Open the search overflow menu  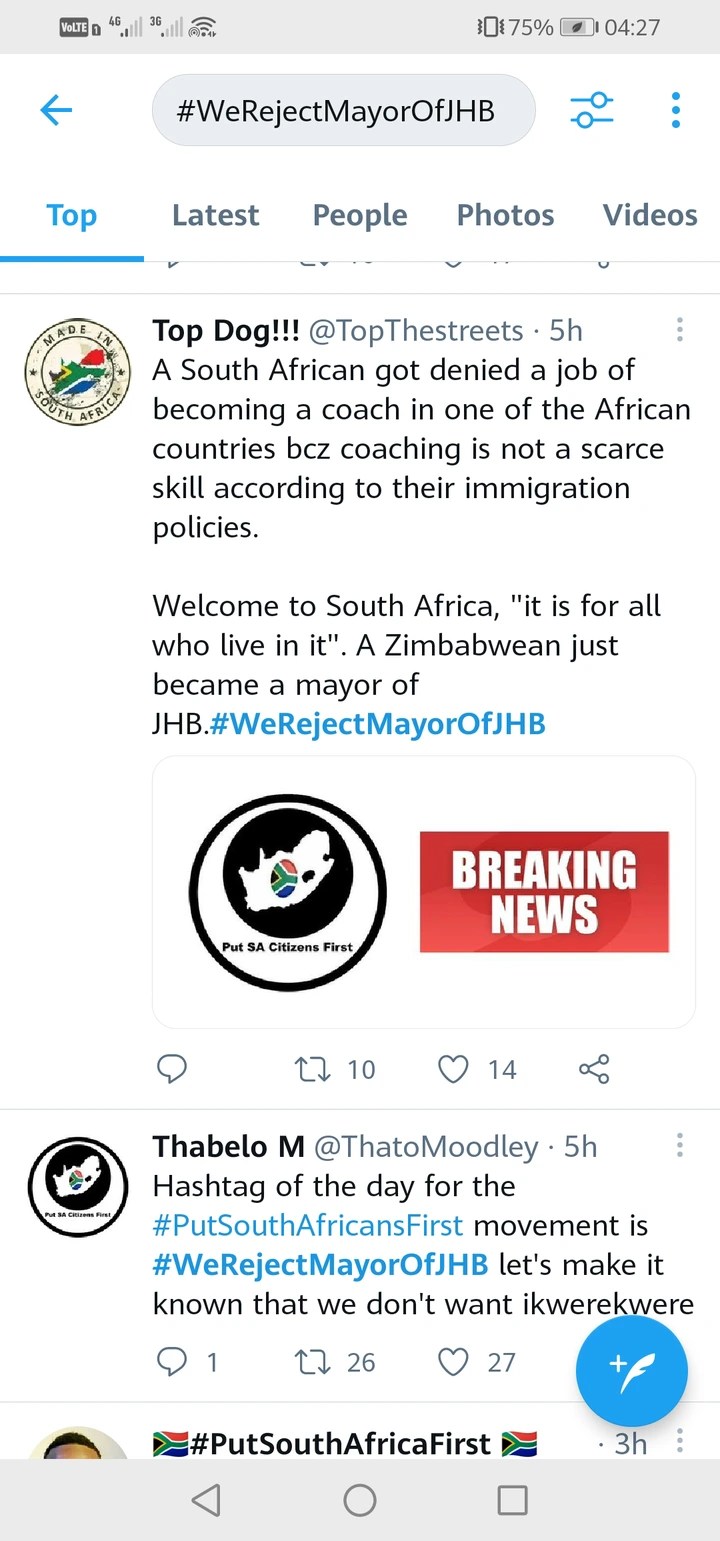click(x=676, y=110)
